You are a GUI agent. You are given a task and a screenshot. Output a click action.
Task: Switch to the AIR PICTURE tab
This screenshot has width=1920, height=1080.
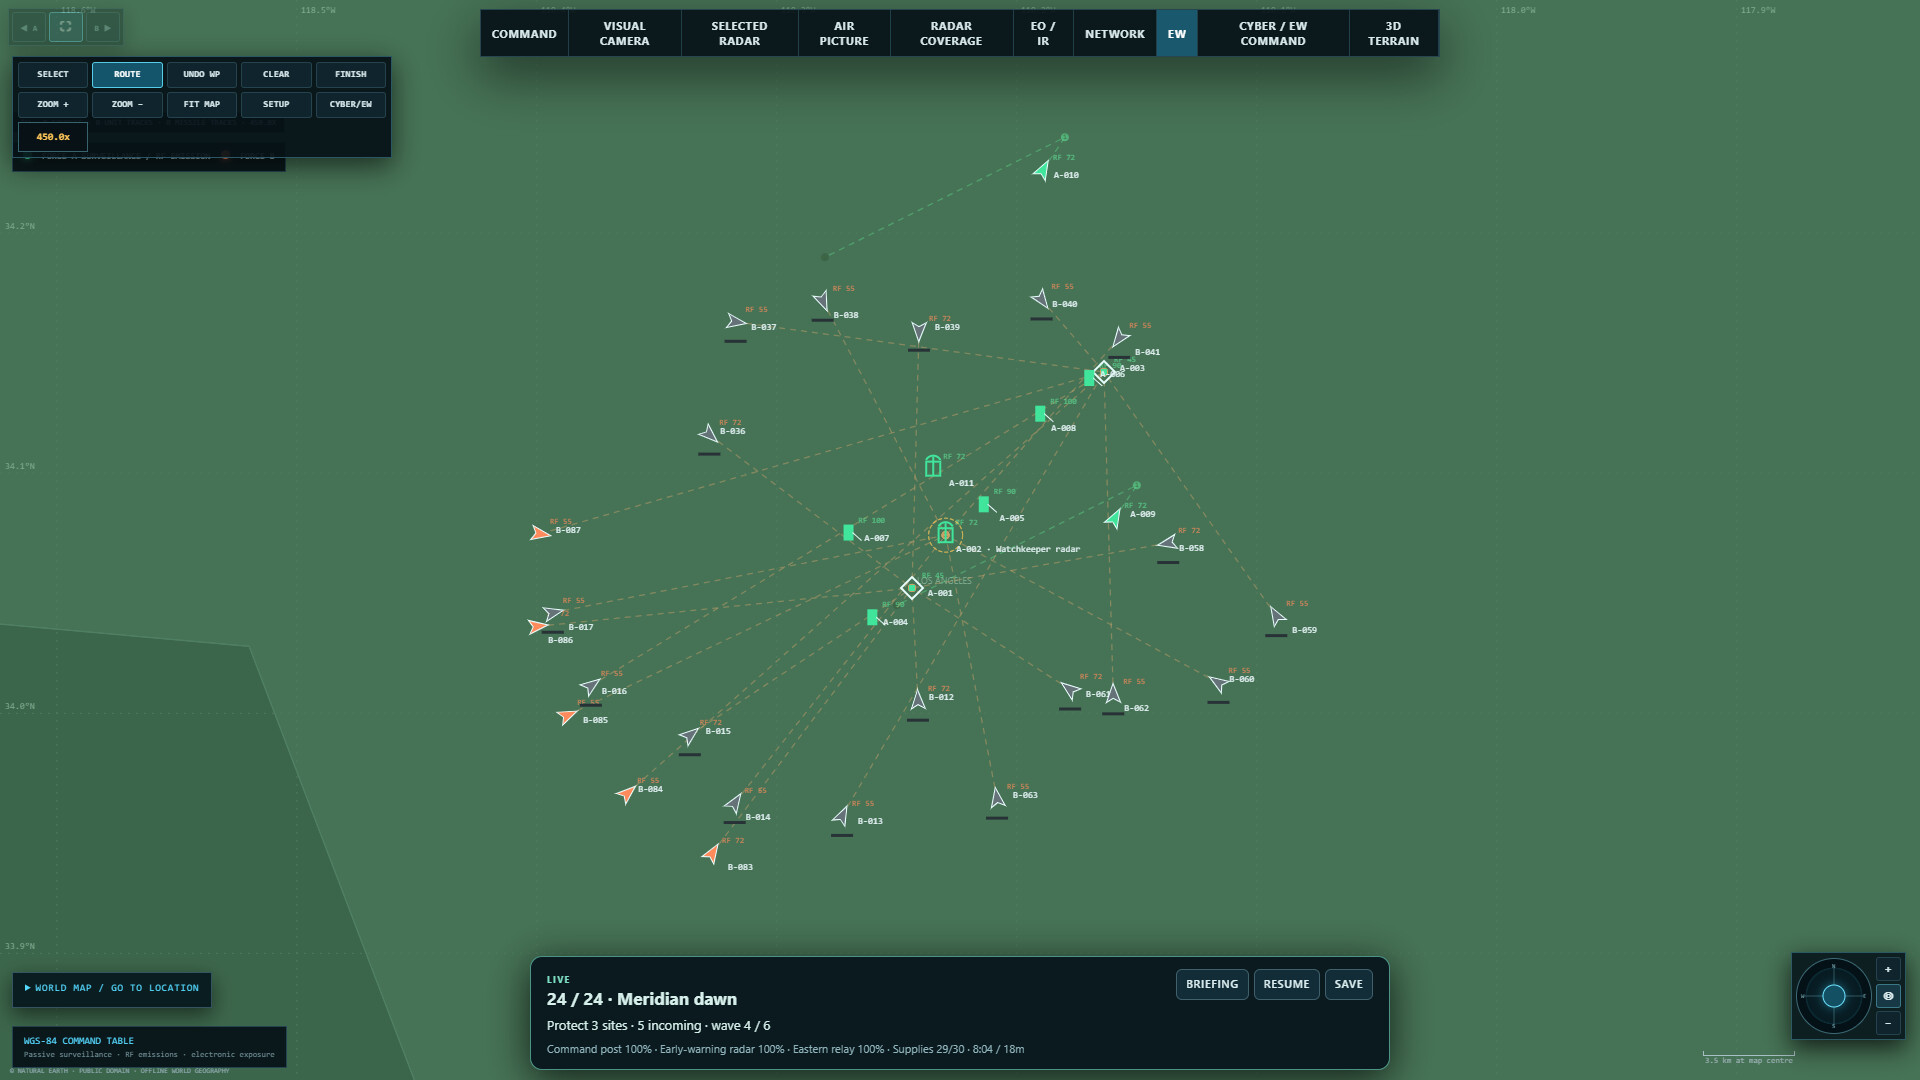[844, 34]
